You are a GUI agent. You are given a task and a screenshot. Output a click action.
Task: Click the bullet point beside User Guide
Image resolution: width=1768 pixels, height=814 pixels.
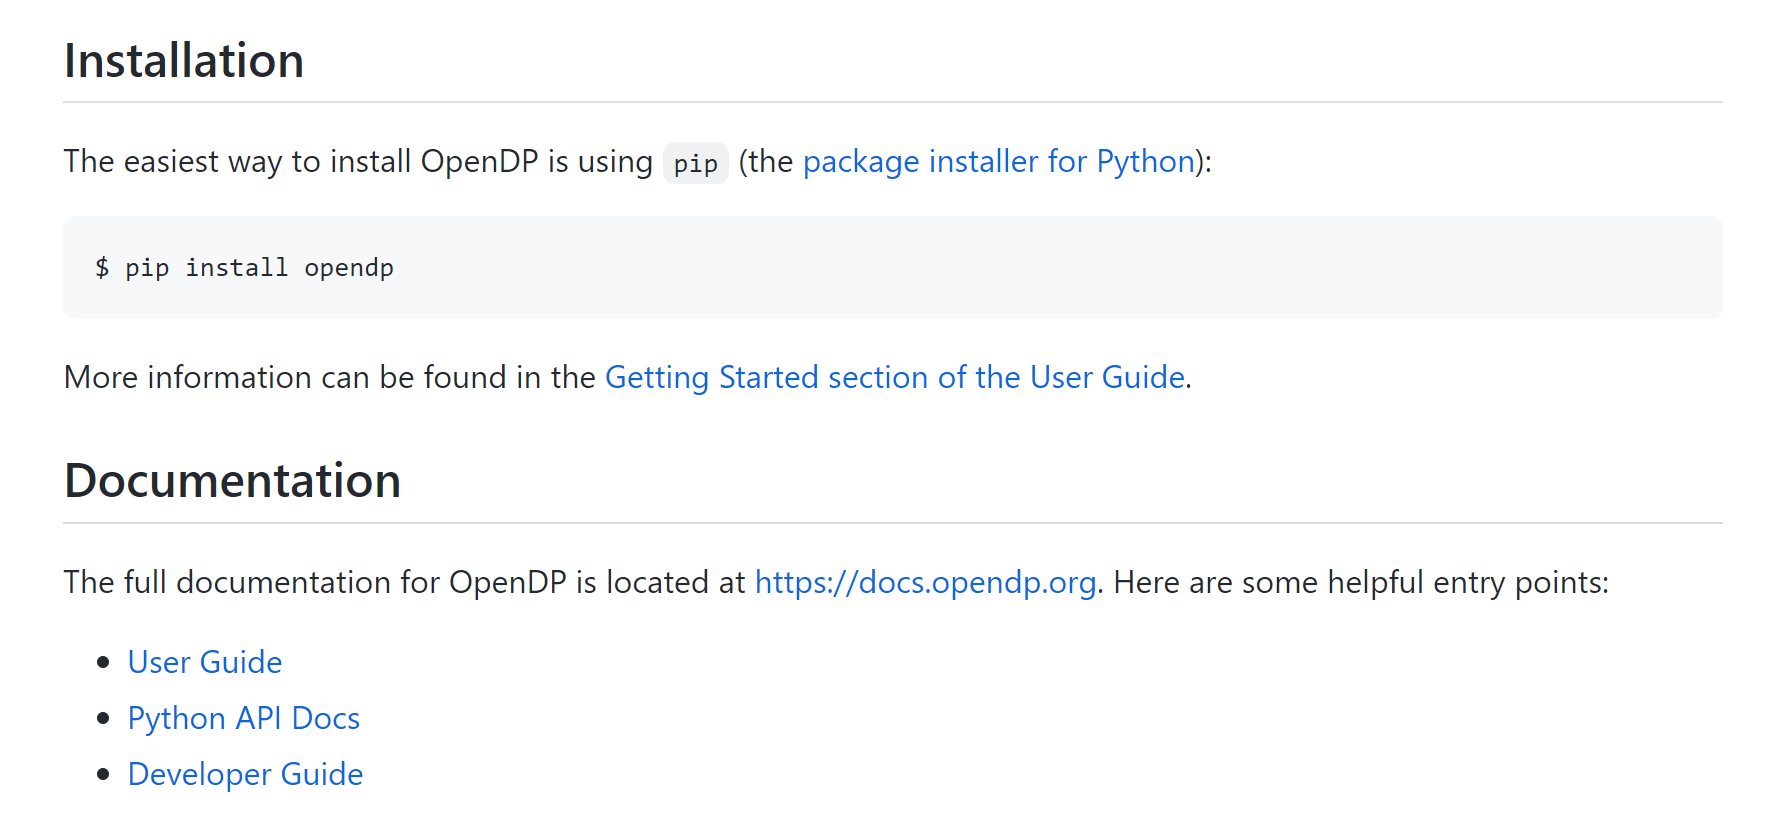(103, 662)
